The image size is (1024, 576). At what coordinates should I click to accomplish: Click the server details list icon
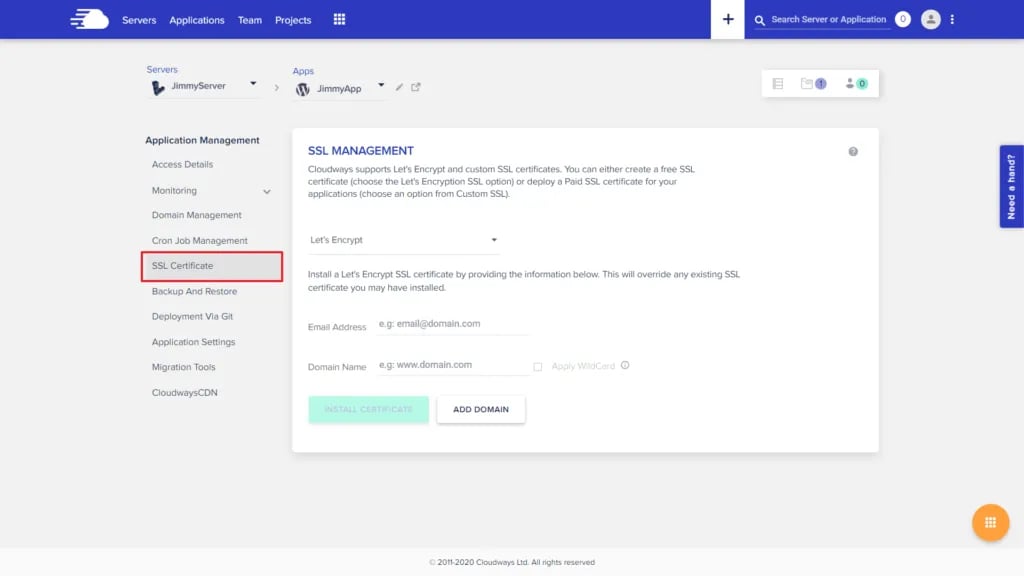pos(780,84)
